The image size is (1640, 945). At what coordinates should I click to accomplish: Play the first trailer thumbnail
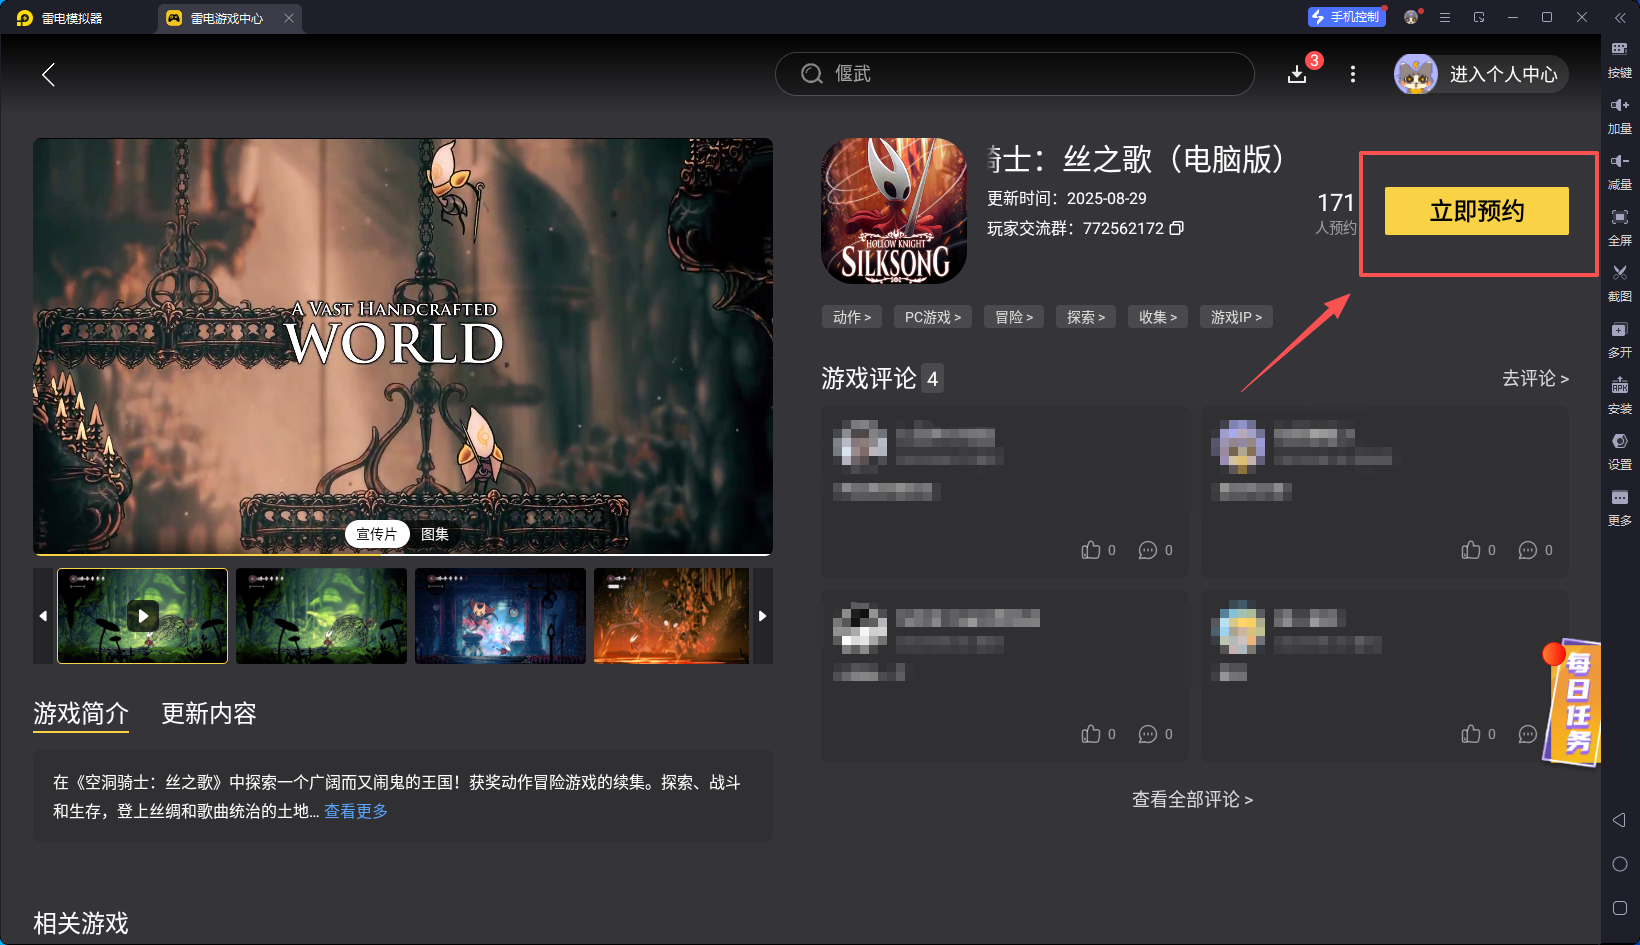tap(143, 616)
